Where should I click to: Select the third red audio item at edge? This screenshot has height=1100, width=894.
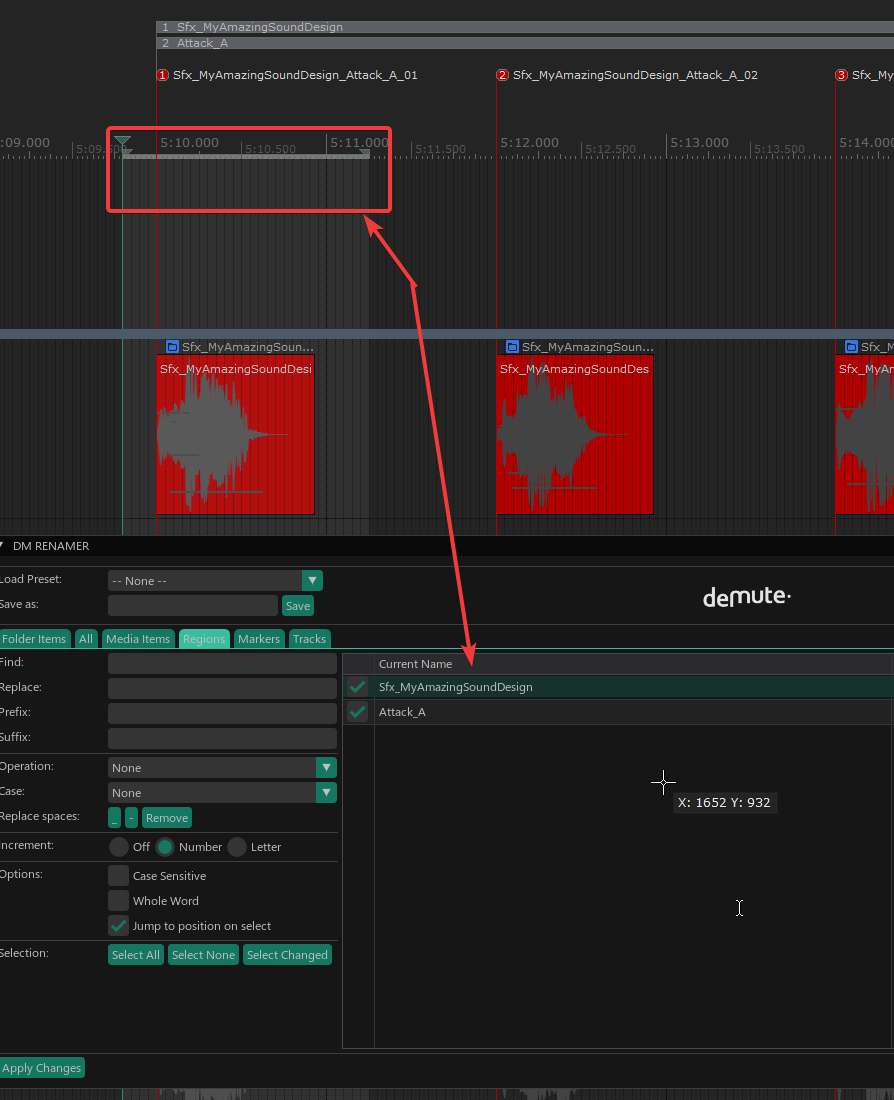pyautogui.click(x=865, y=435)
